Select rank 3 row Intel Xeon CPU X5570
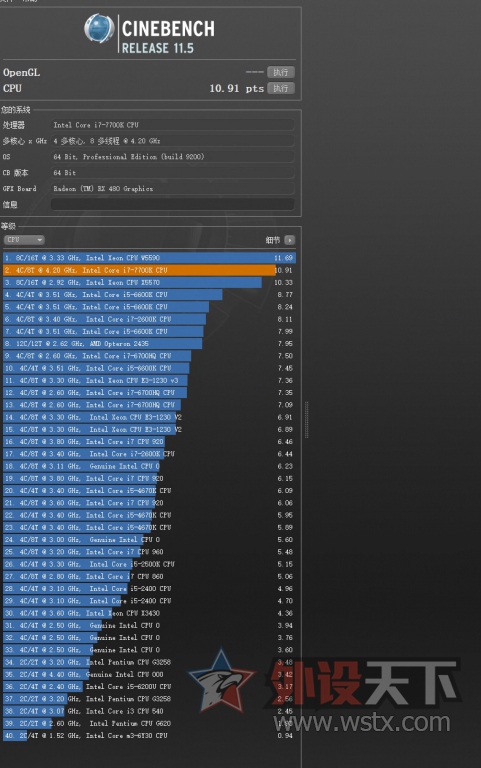The height and width of the screenshot is (768, 481). (x=149, y=282)
